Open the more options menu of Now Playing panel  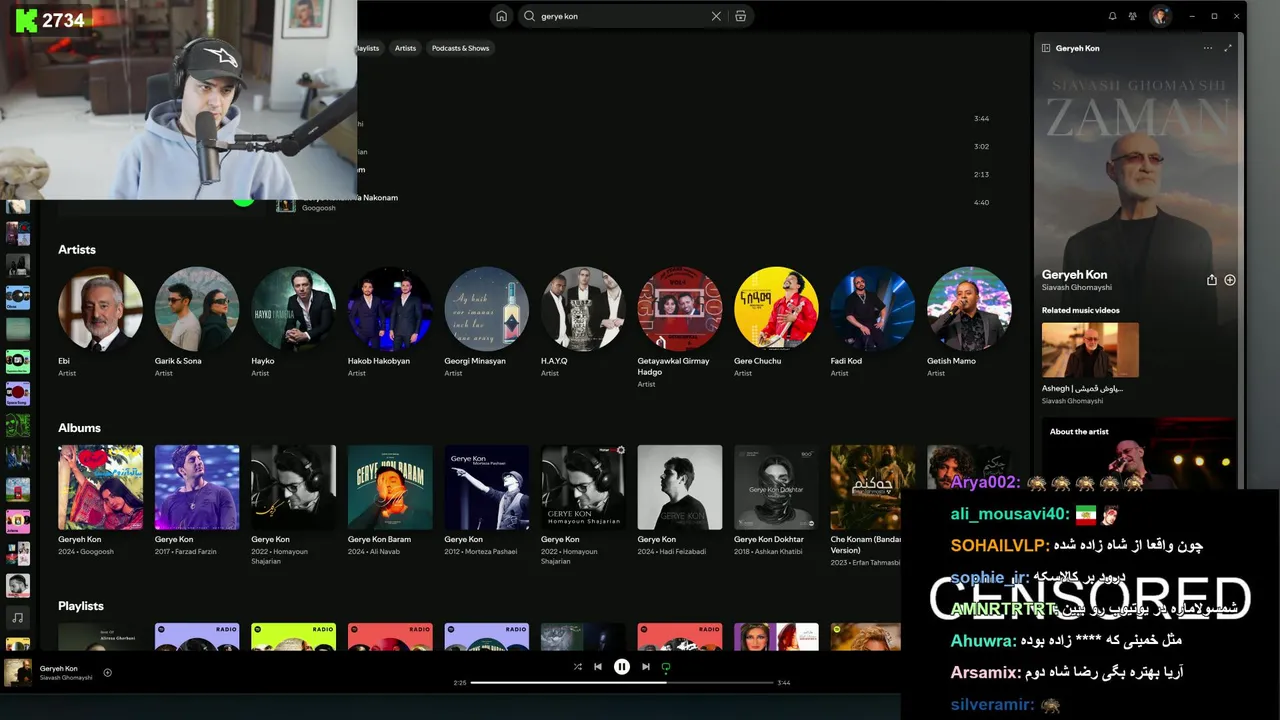coord(1208,48)
